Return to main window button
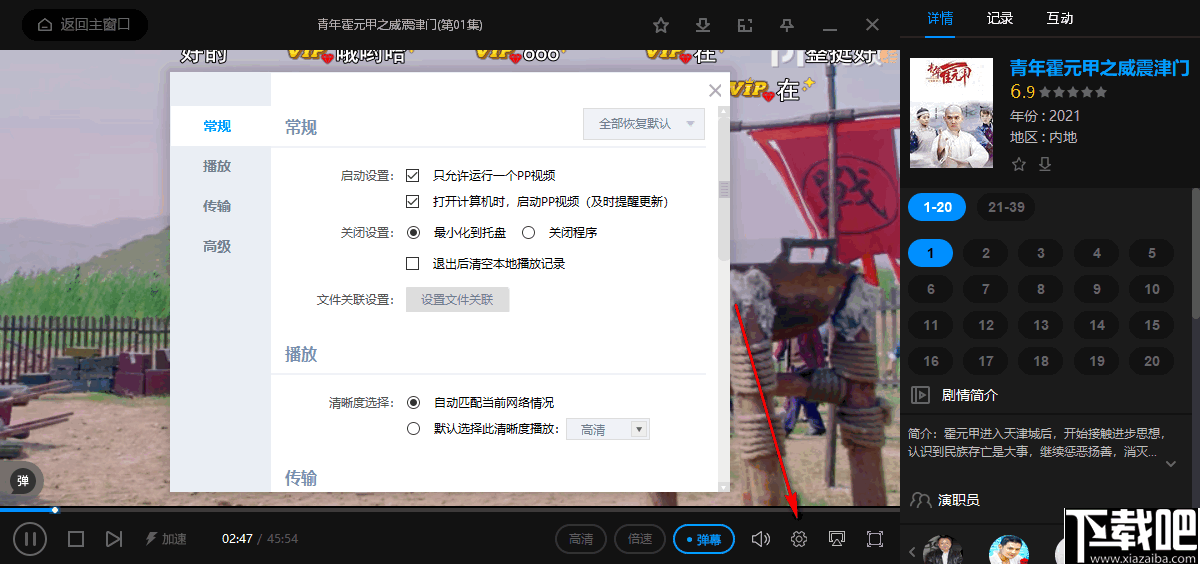1200x564 pixels. [x=85, y=25]
